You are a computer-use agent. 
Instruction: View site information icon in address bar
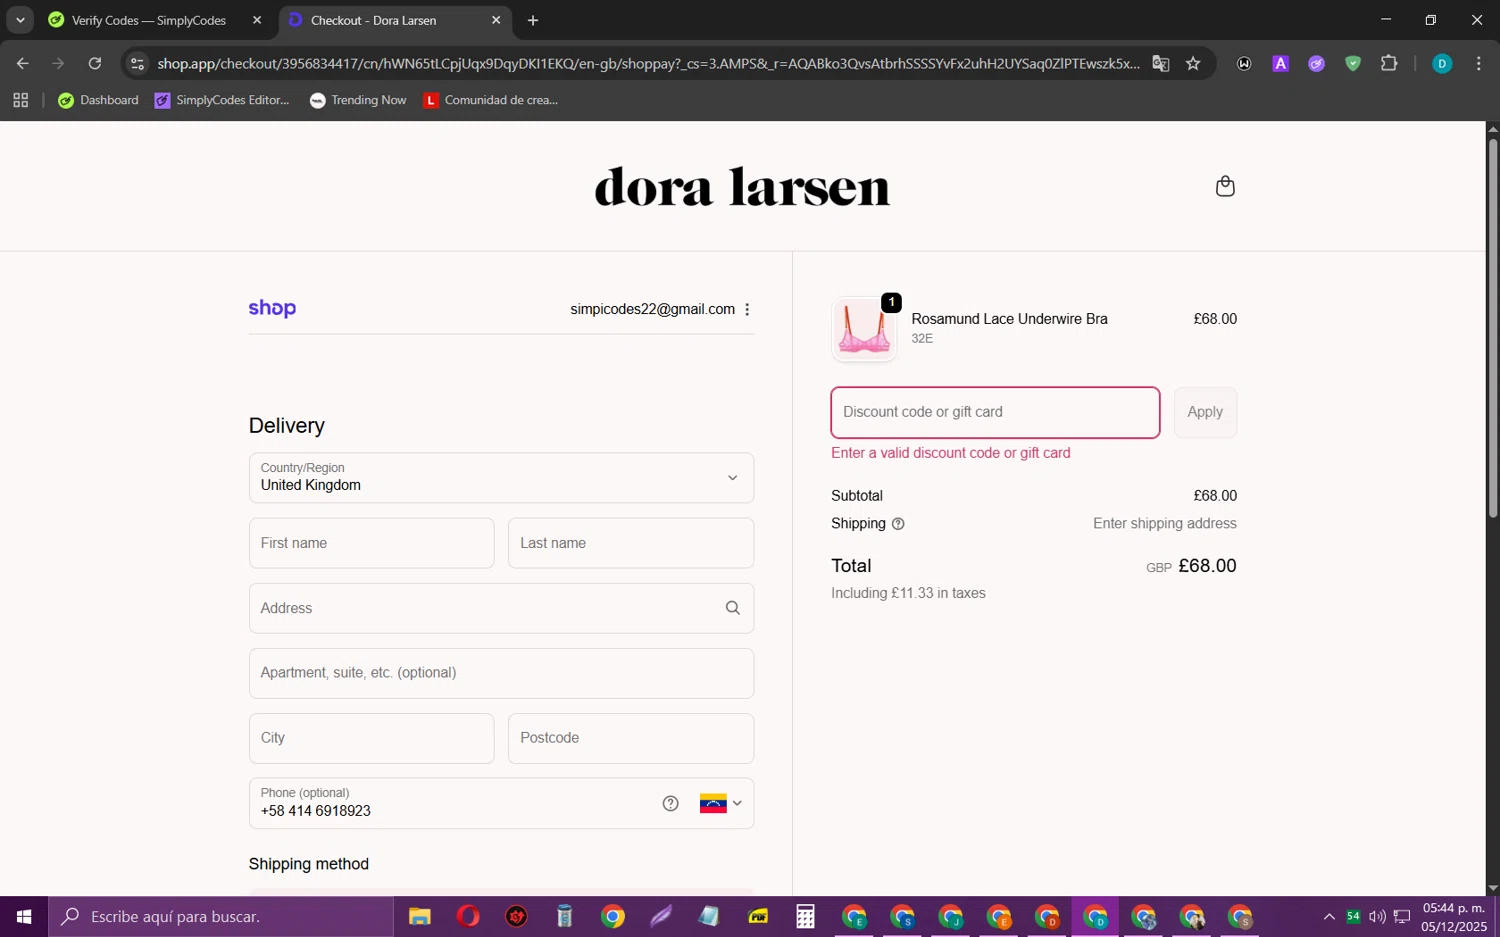coord(138,64)
